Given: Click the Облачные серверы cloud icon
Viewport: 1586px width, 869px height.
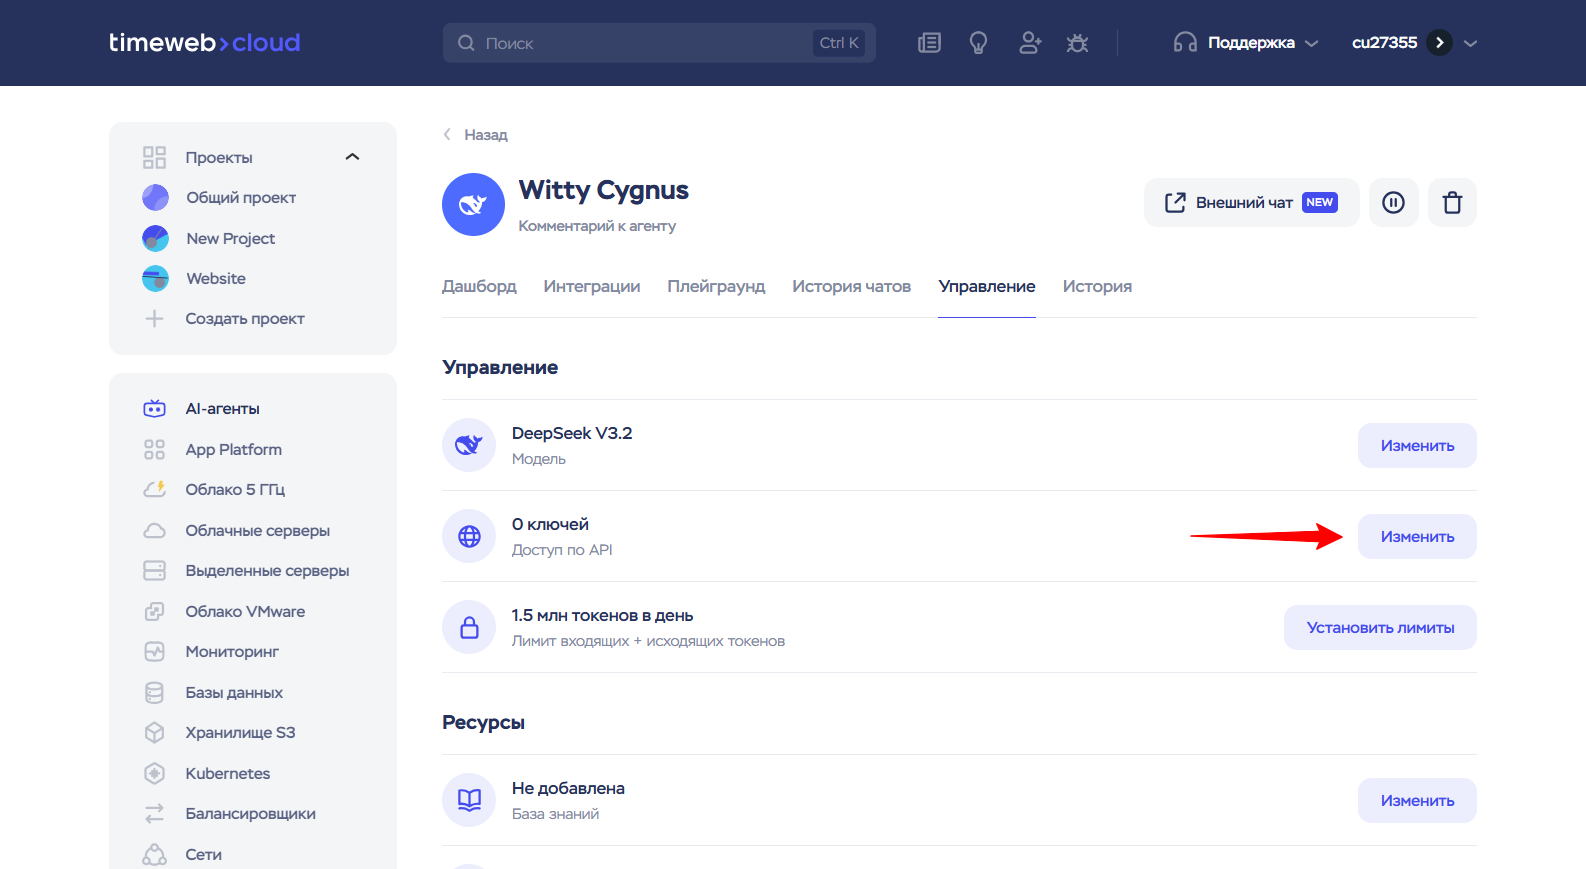Looking at the screenshot, I should 154,531.
